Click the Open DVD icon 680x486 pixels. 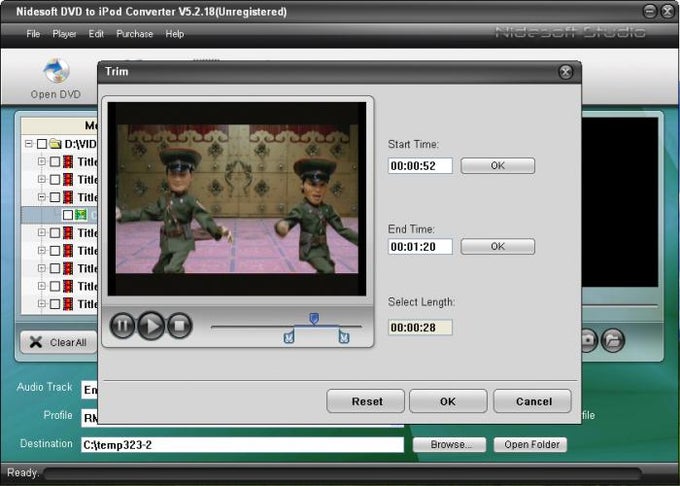56,71
